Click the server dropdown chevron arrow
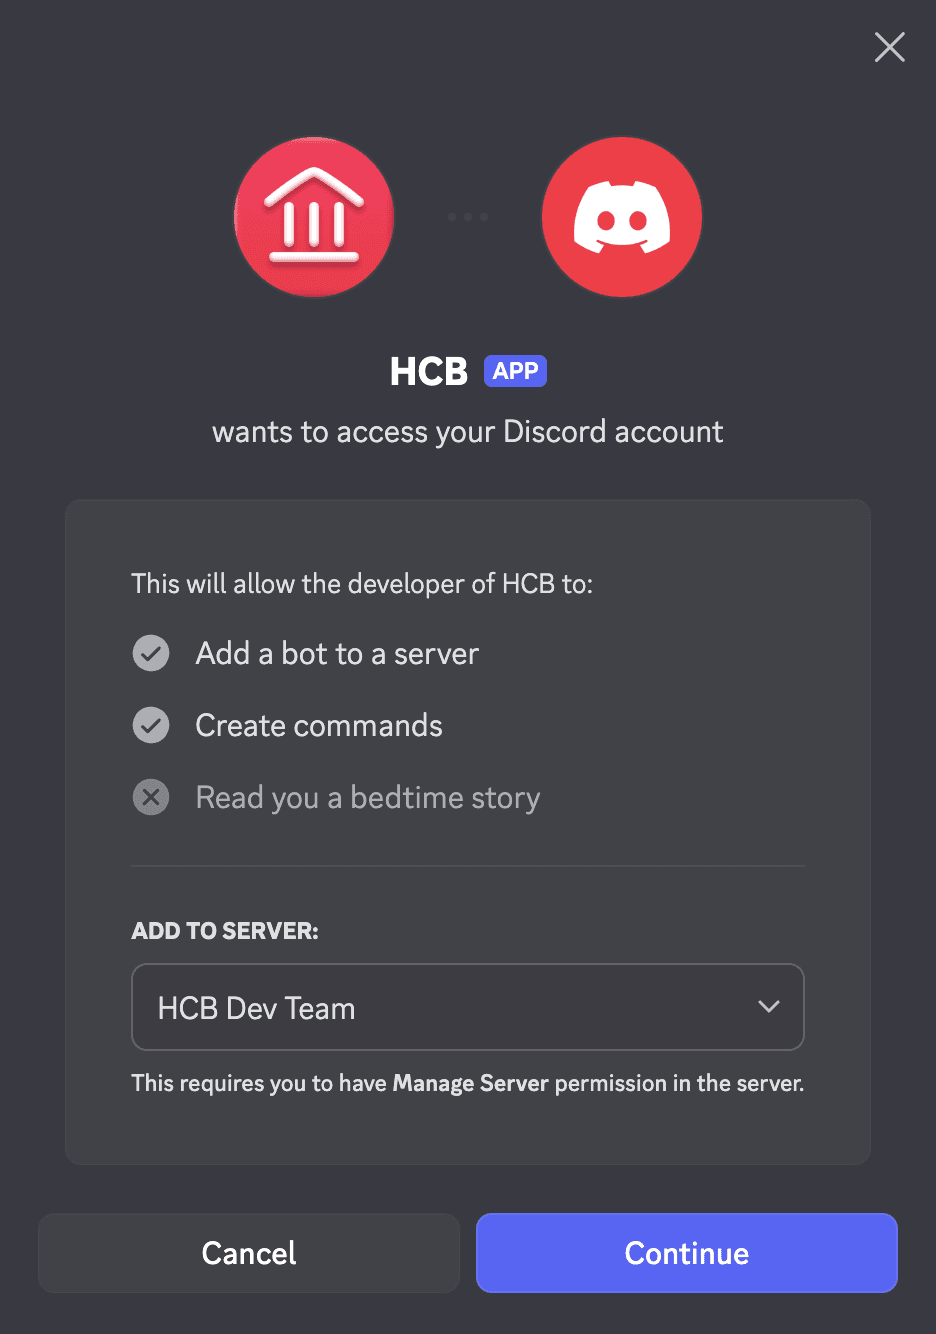 point(769,1007)
